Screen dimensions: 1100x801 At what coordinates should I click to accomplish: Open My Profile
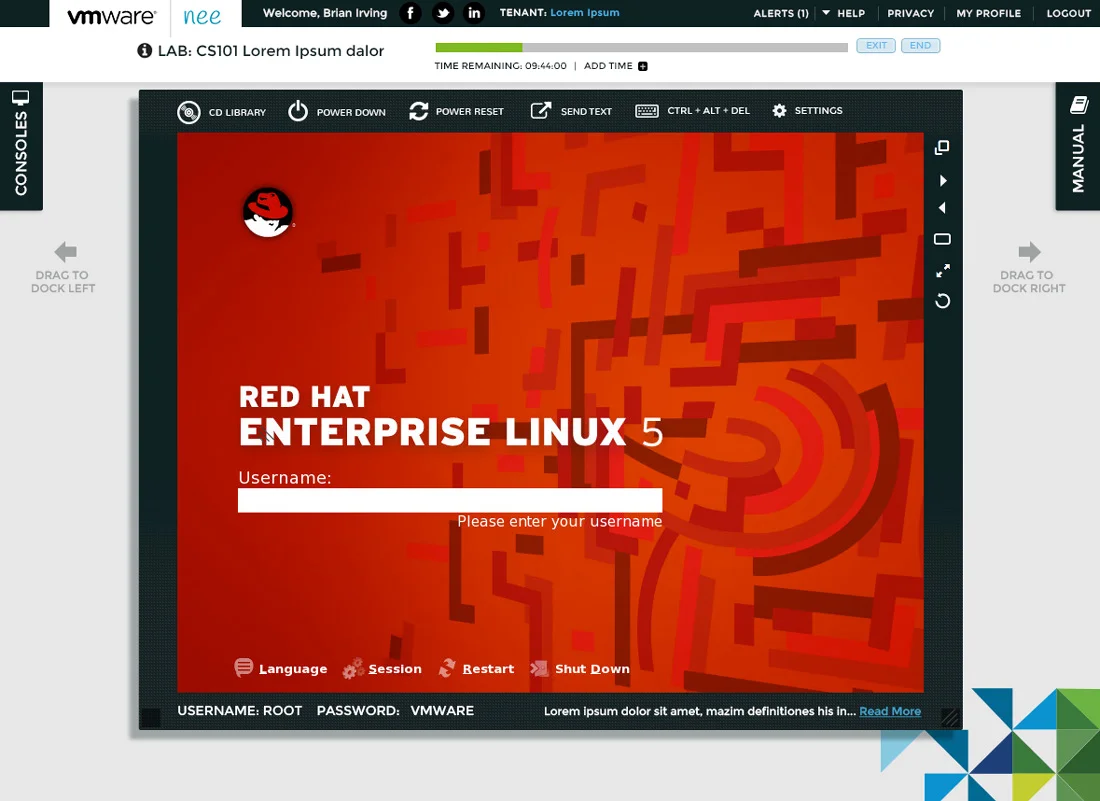pos(988,13)
